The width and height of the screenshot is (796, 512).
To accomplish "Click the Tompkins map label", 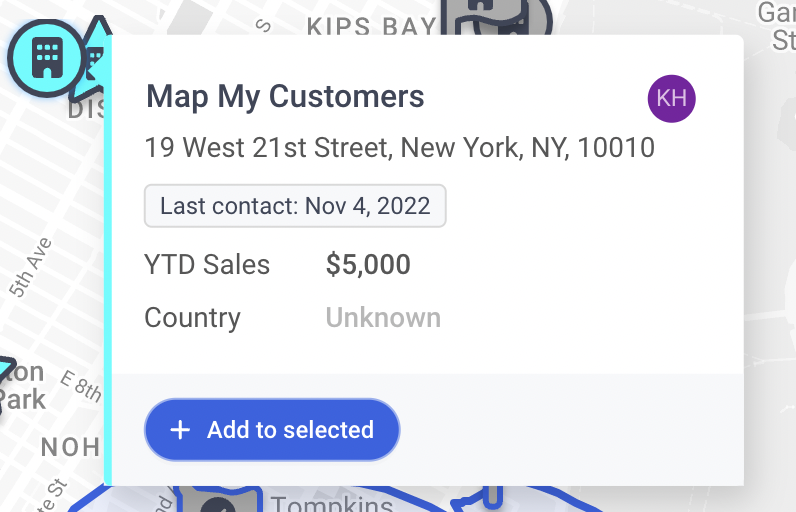I will click(x=331, y=503).
